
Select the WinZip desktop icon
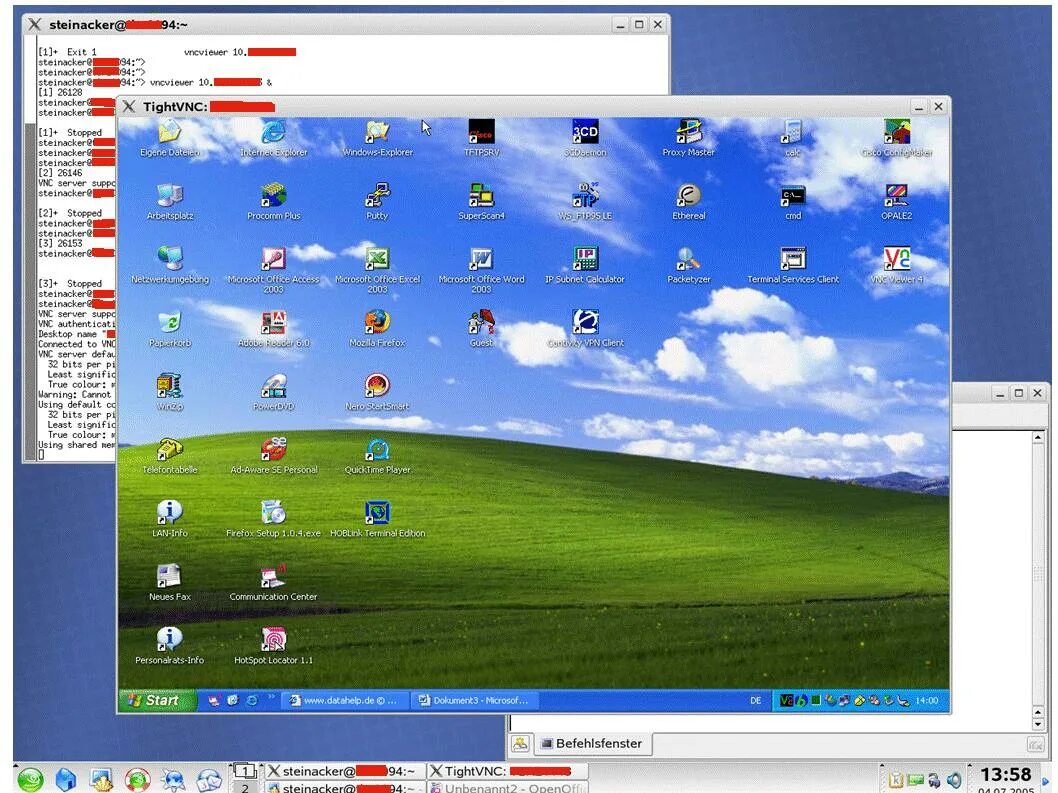tap(169, 386)
